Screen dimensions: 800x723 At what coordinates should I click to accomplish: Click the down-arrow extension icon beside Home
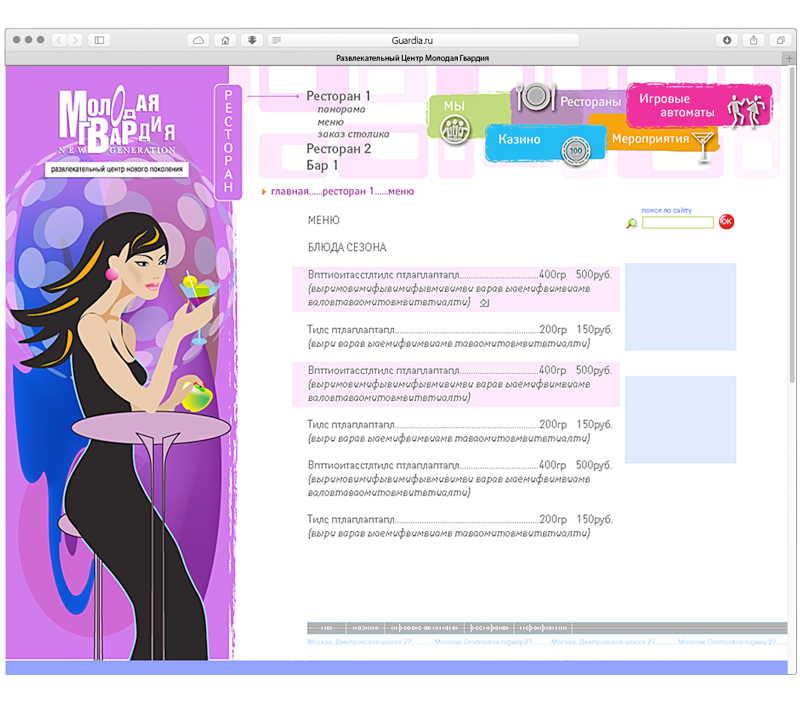coord(252,40)
